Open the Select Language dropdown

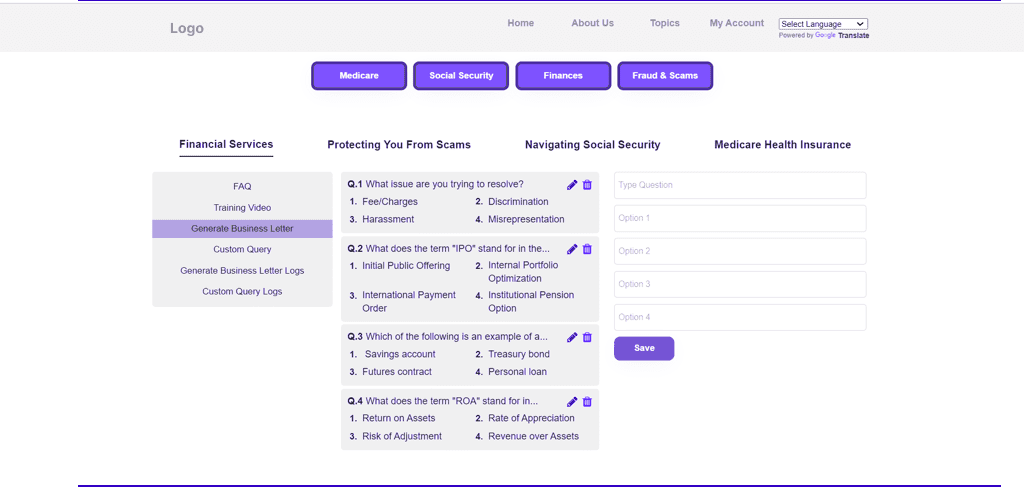point(823,24)
